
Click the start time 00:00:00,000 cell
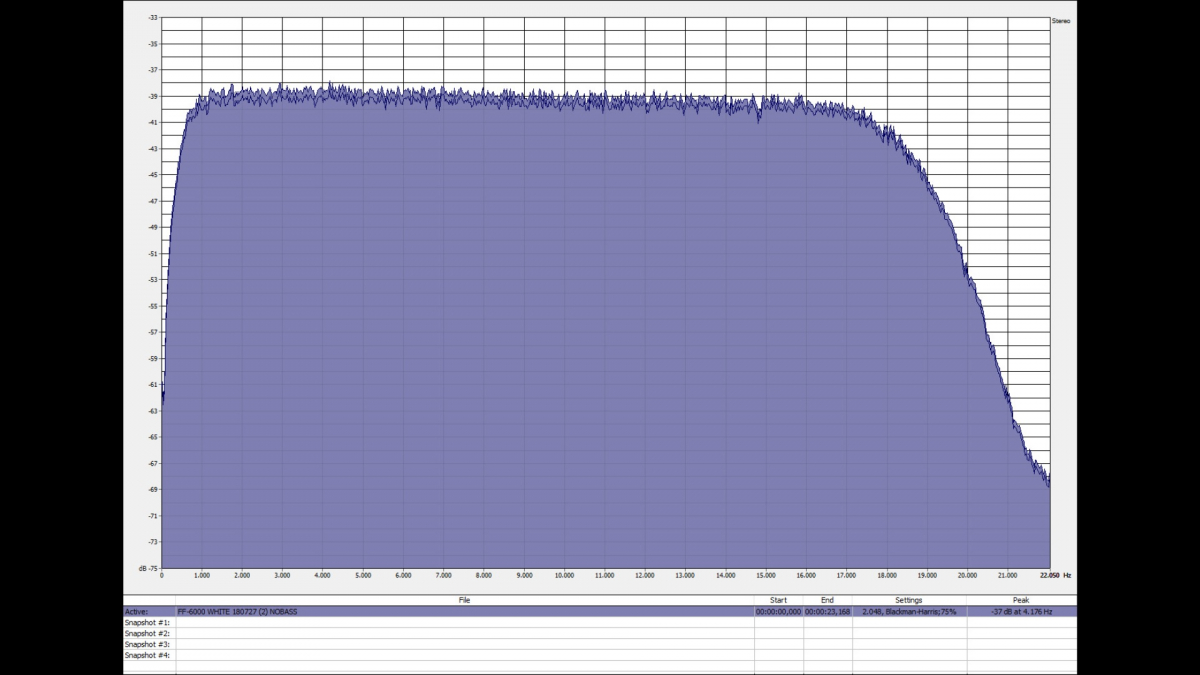(x=778, y=611)
